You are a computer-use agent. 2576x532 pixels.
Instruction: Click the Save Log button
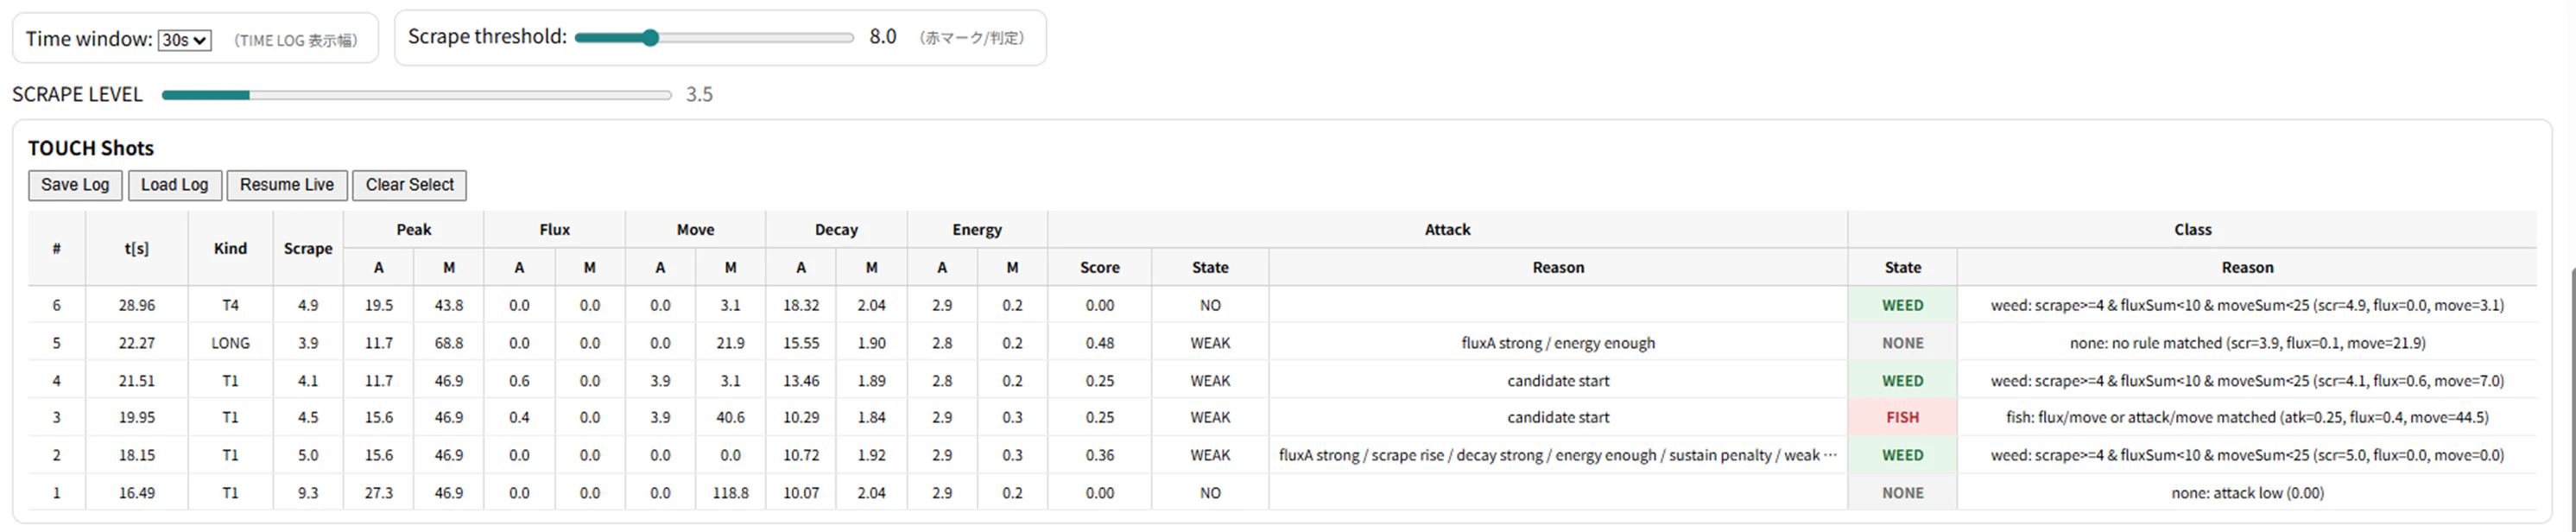tap(75, 185)
